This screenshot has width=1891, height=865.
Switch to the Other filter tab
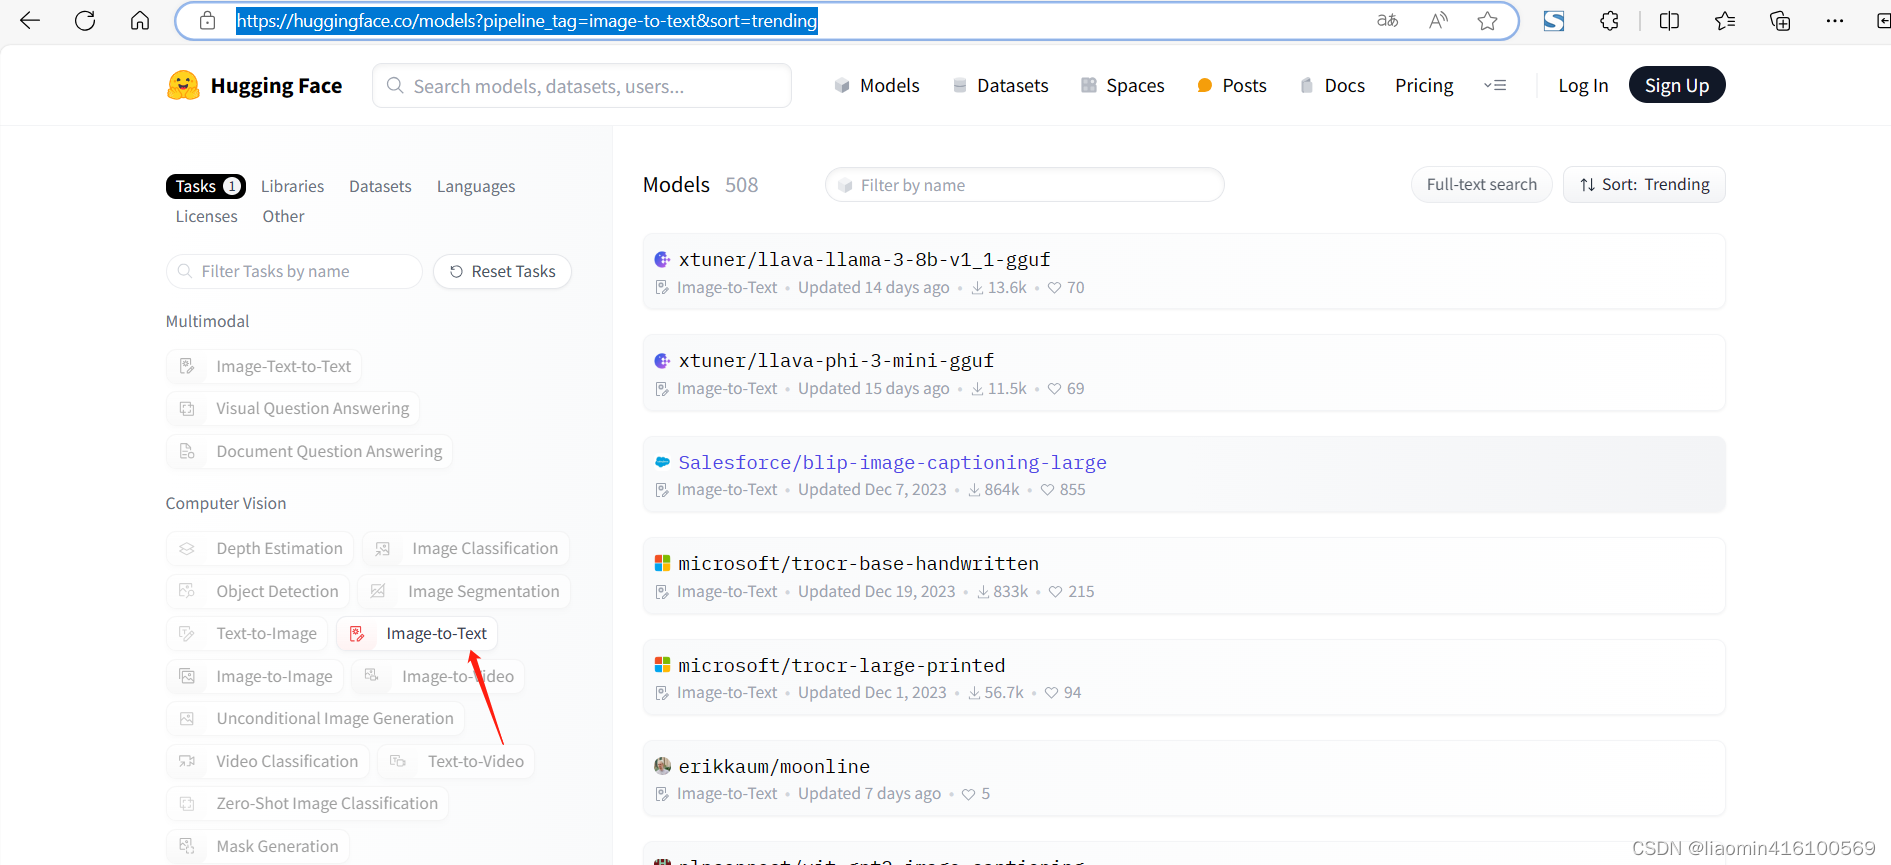tap(284, 216)
